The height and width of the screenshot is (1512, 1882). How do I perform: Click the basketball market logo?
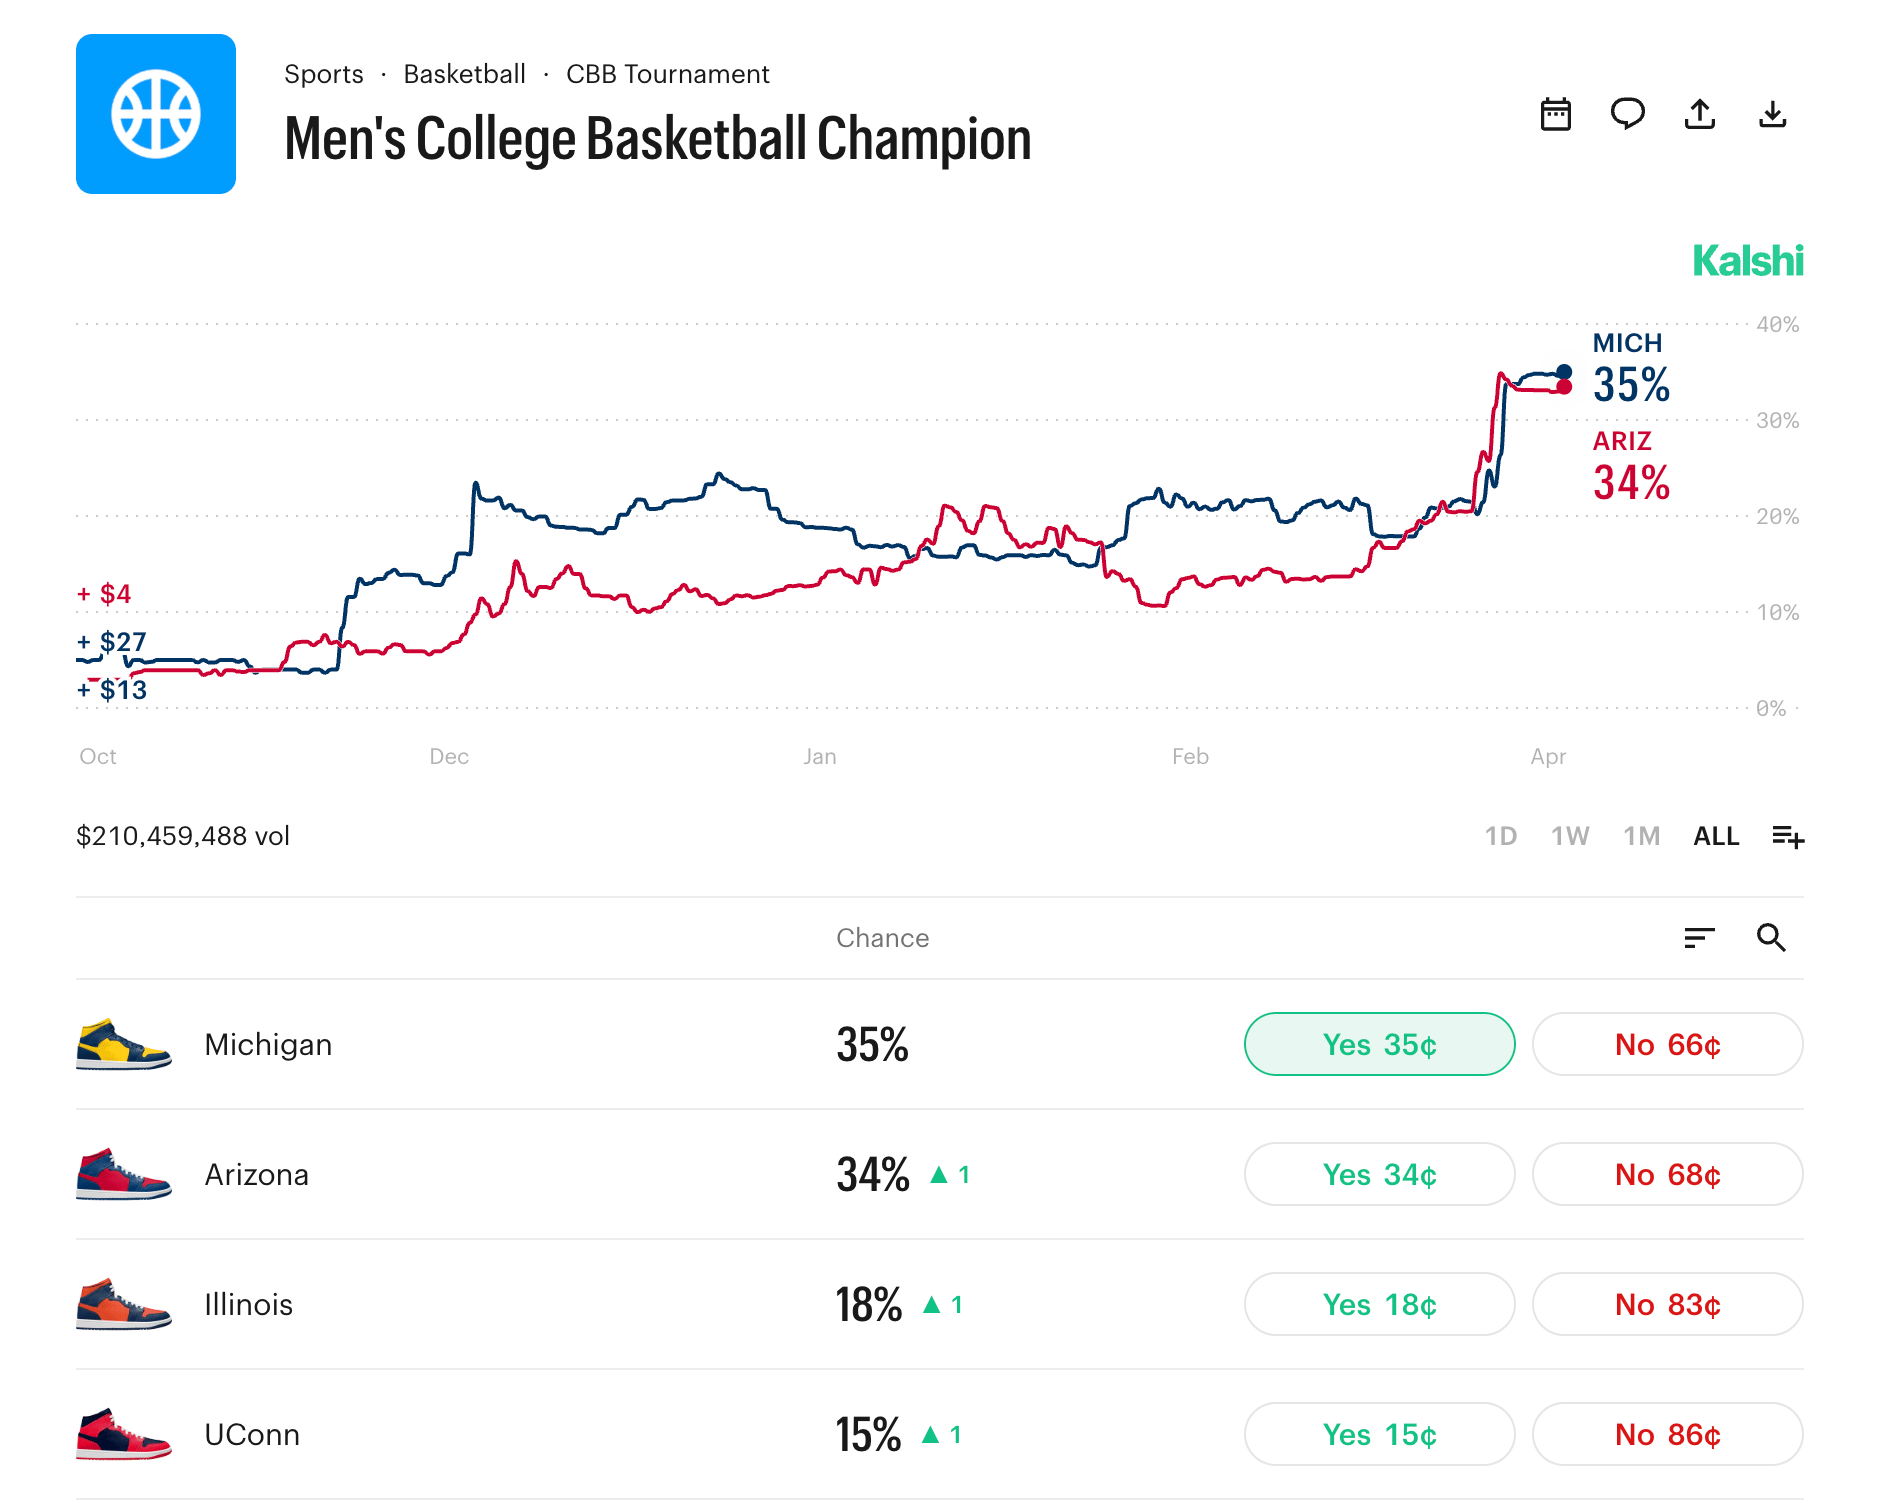[x=156, y=114]
